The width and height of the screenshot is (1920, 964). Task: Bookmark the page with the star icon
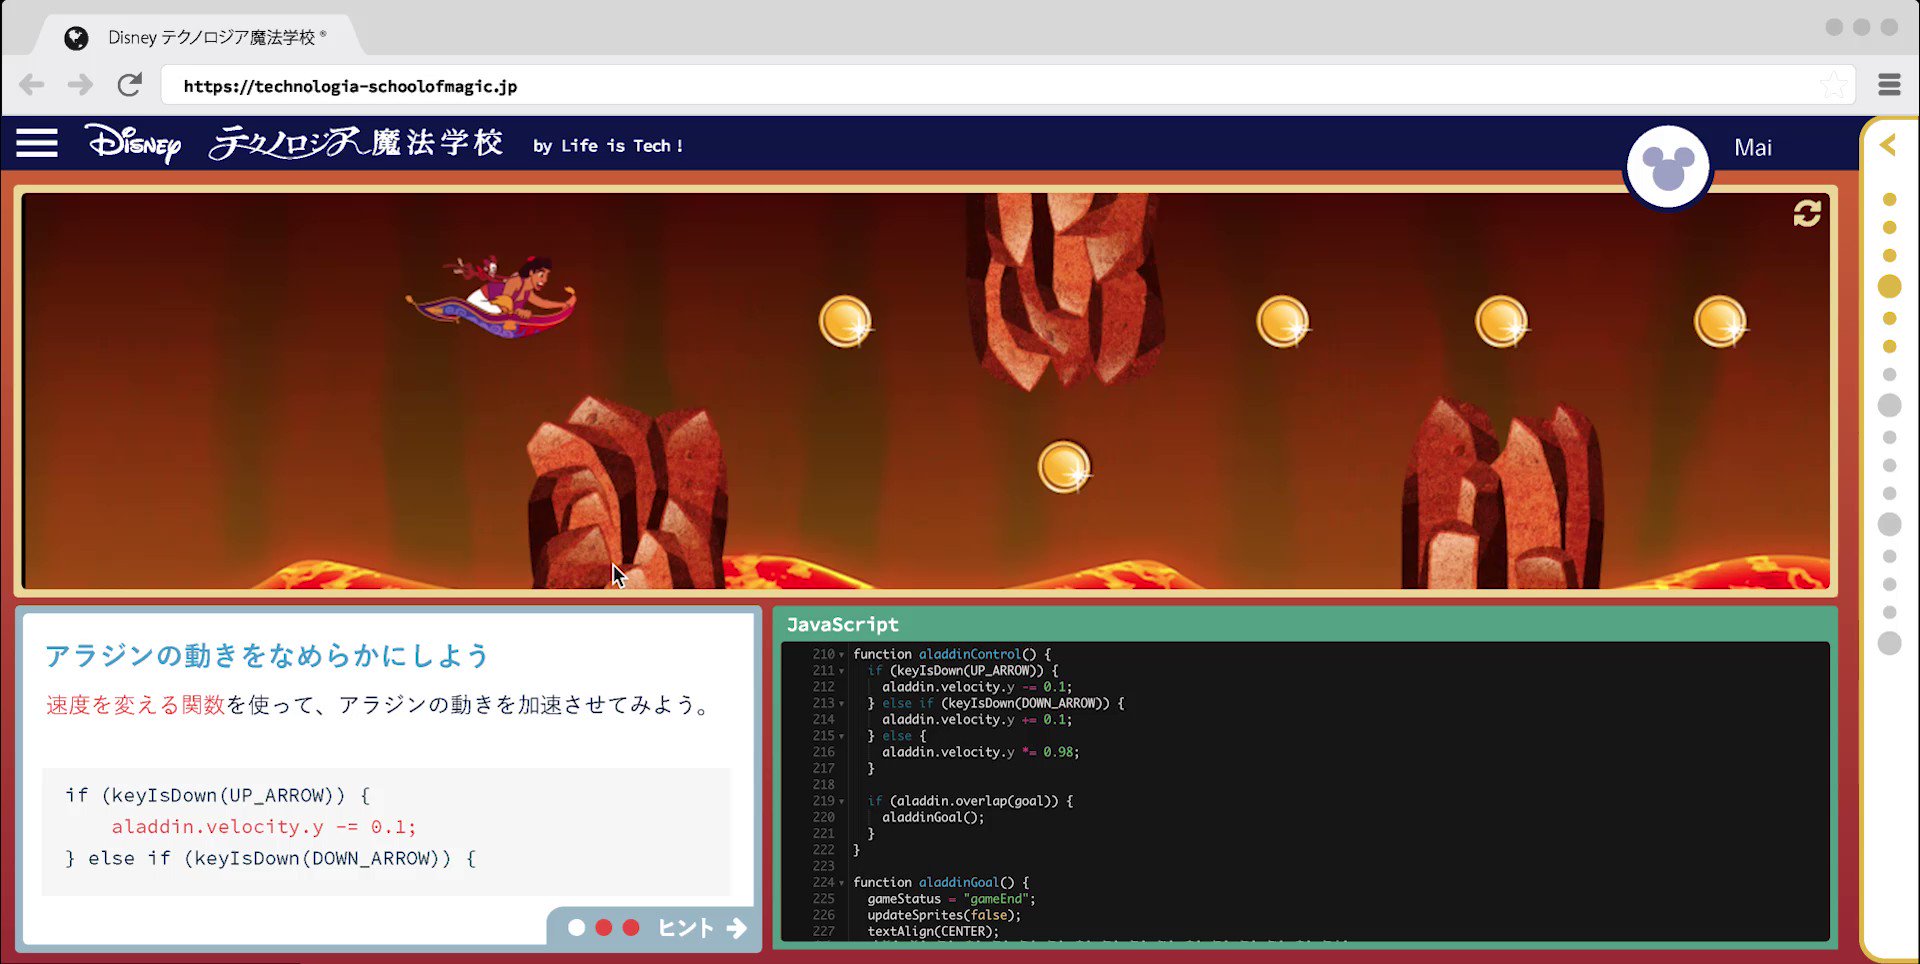(1833, 85)
